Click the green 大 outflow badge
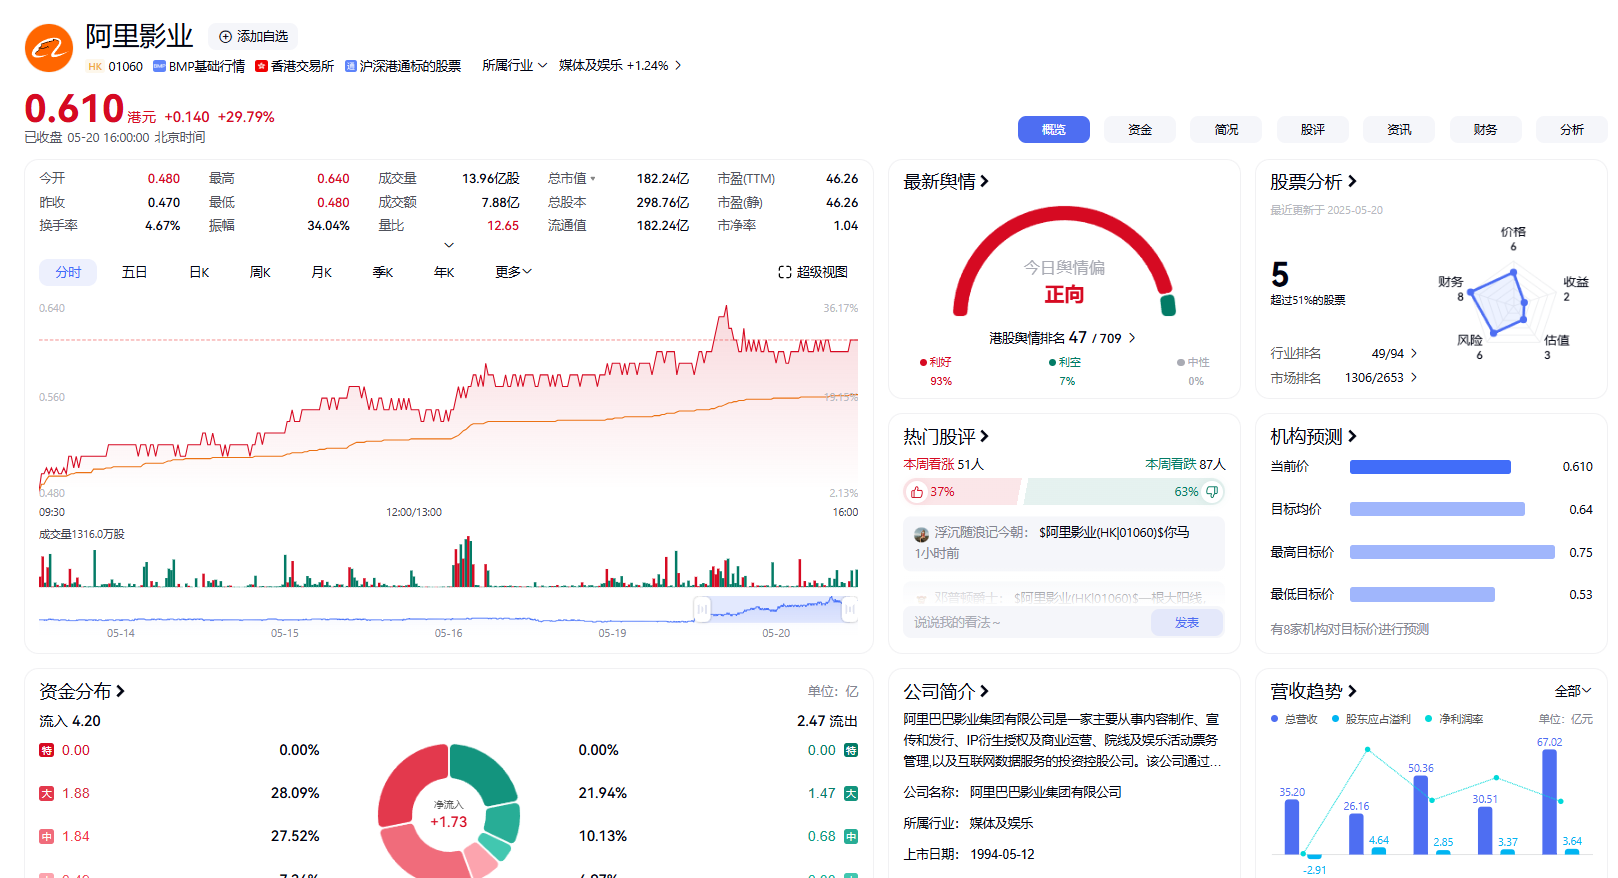This screenshot has height=878, width=1618. (851, 793)
